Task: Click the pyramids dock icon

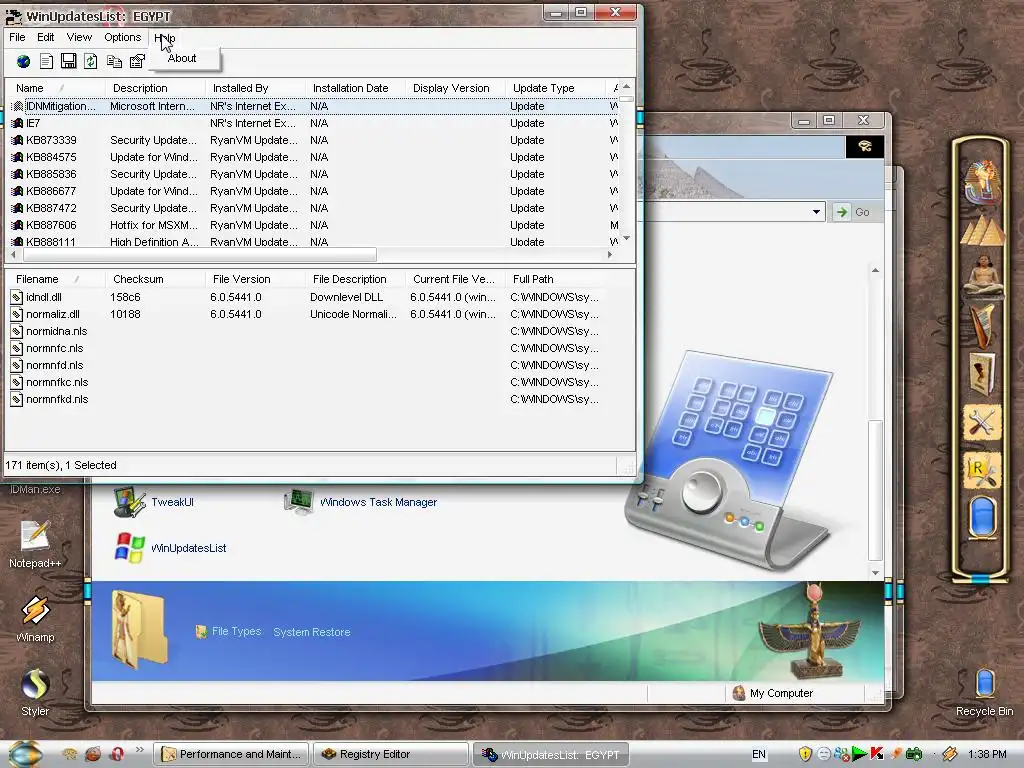Action: (982, 230)
